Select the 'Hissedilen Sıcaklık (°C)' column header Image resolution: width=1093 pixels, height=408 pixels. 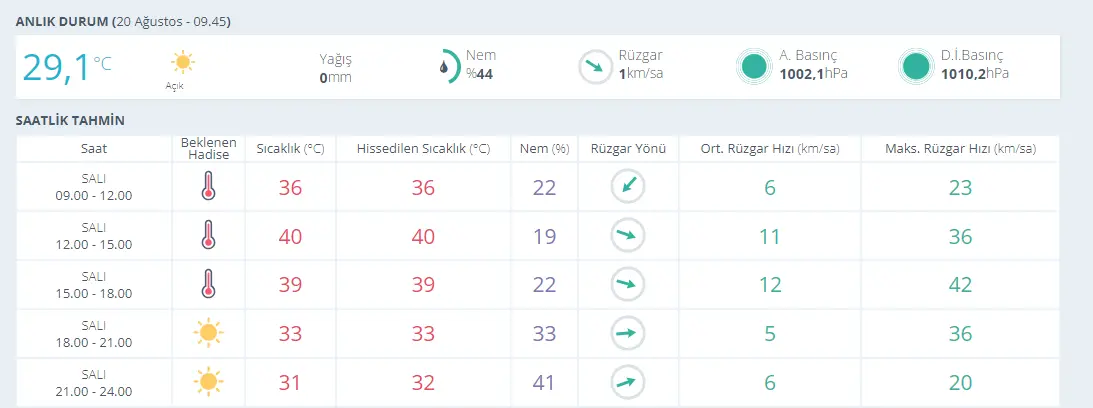point(423,149)
